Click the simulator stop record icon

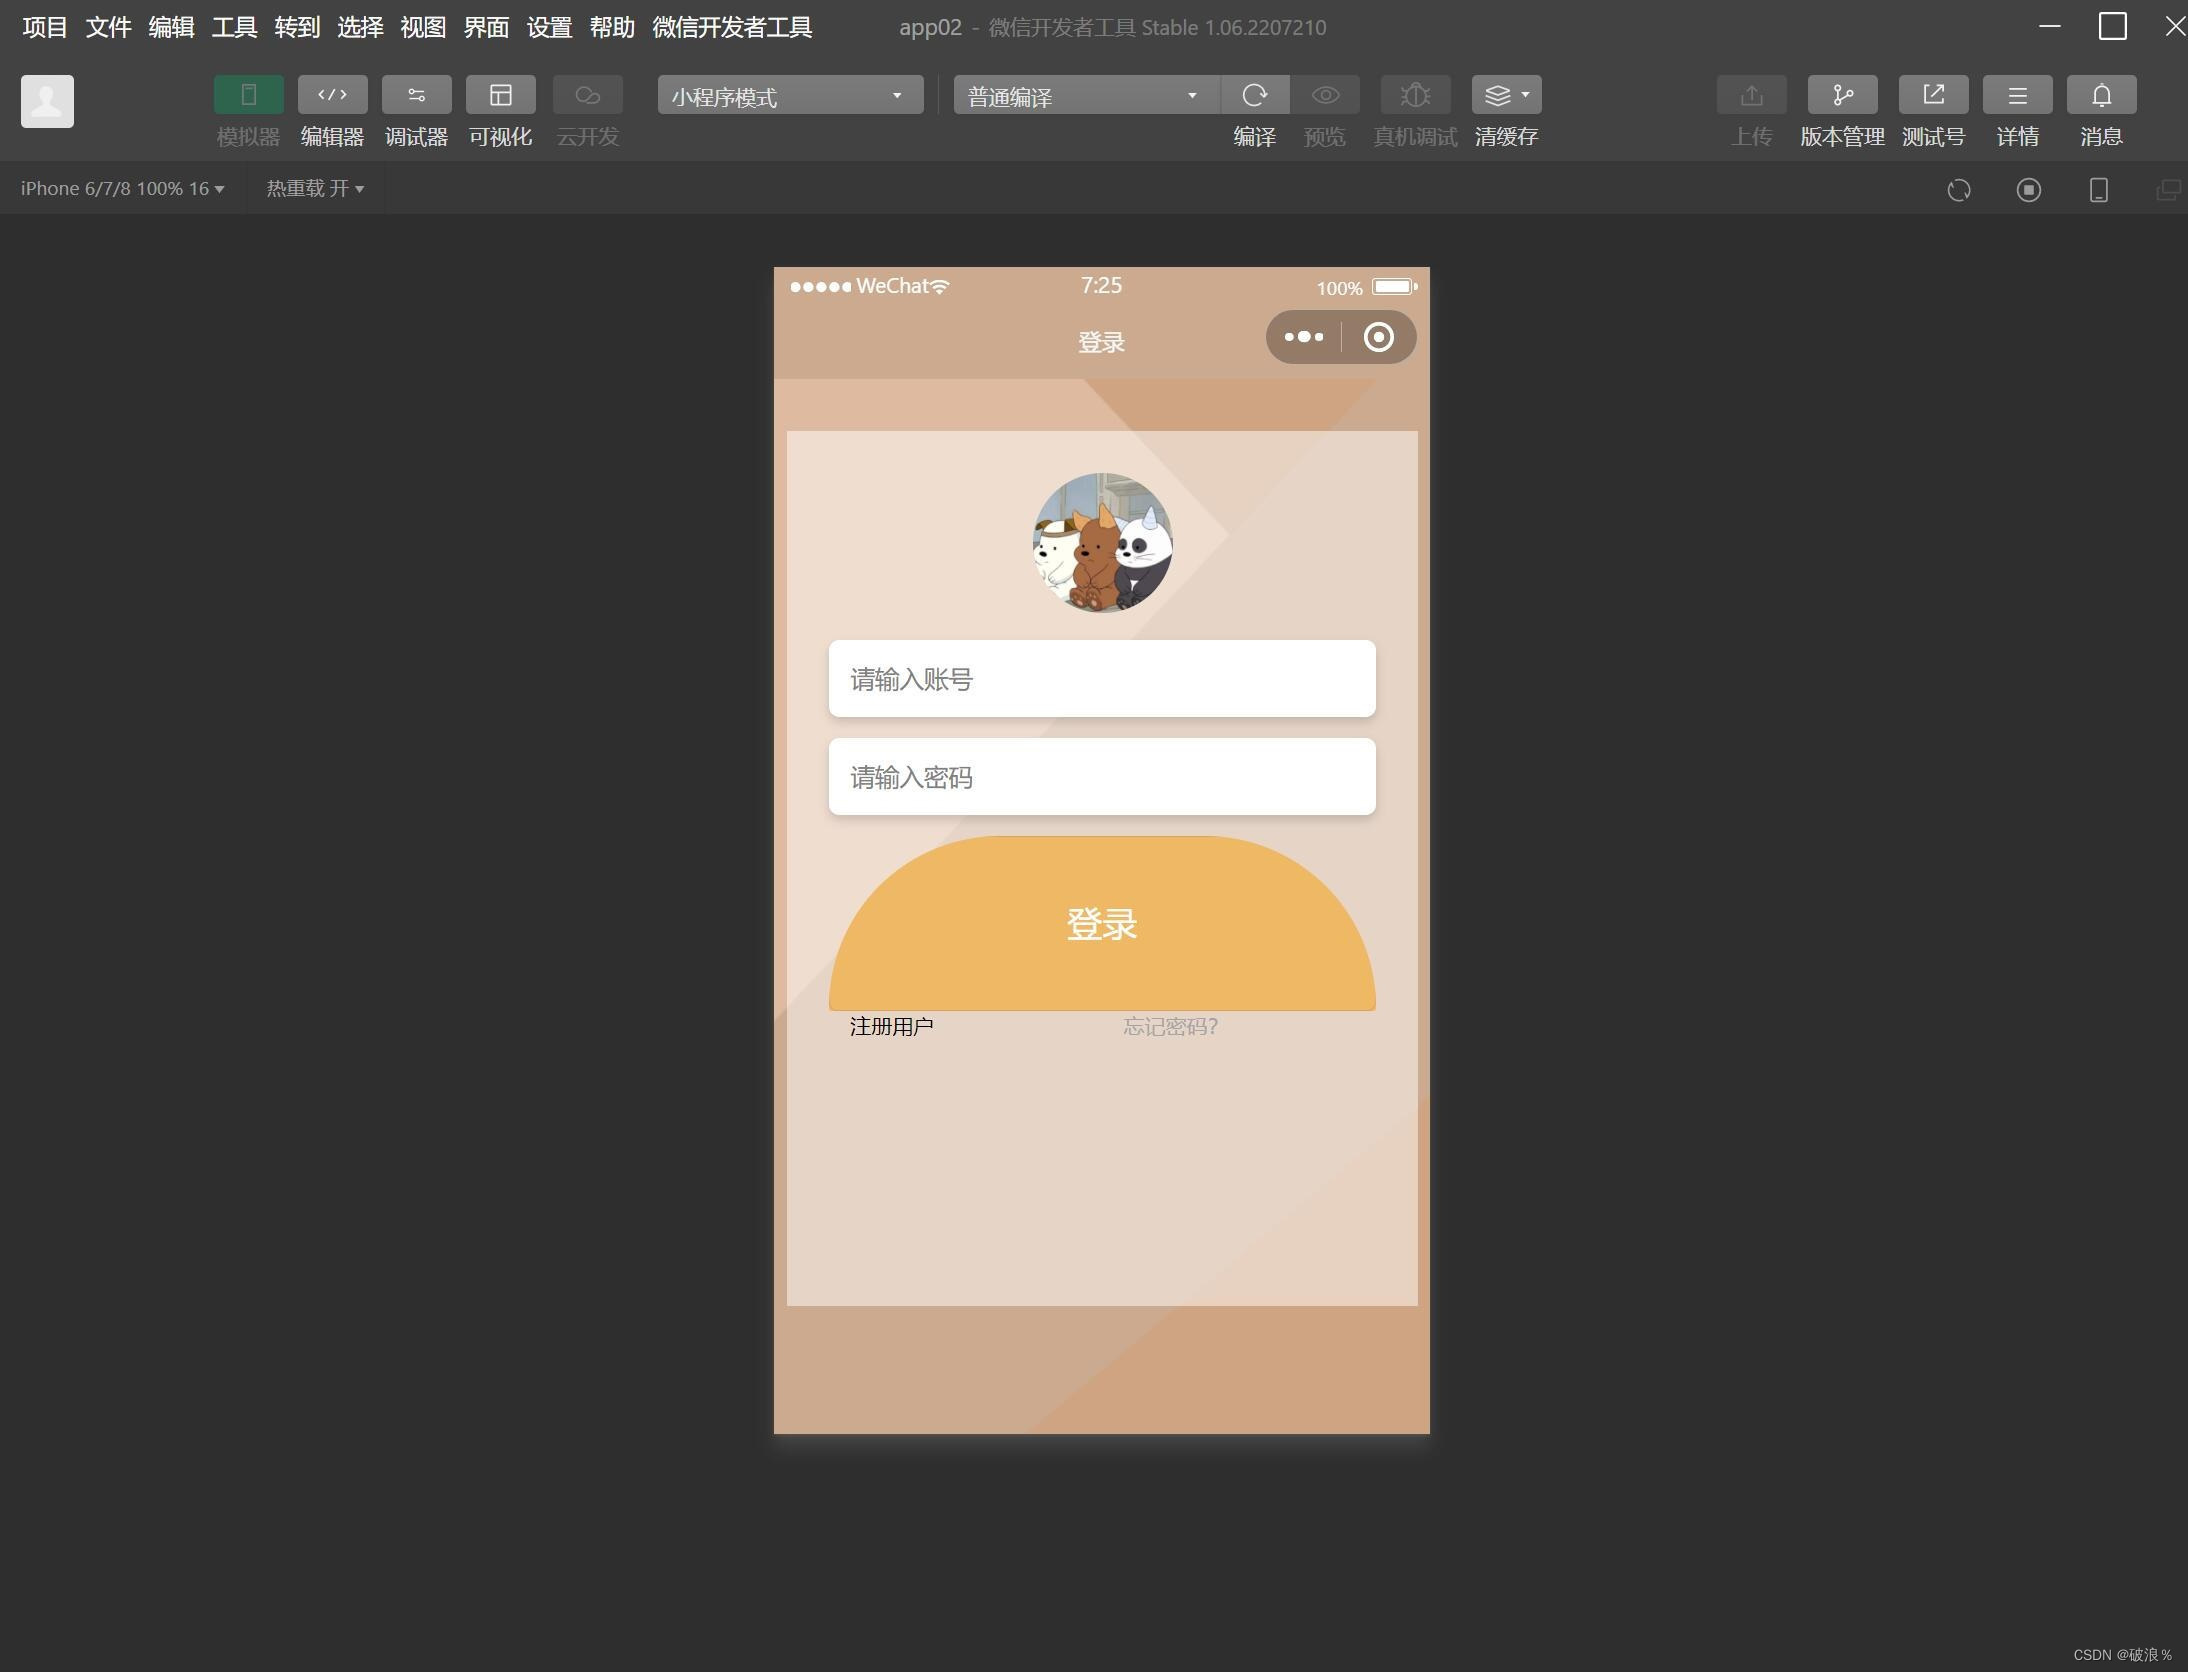[2028, 190]
